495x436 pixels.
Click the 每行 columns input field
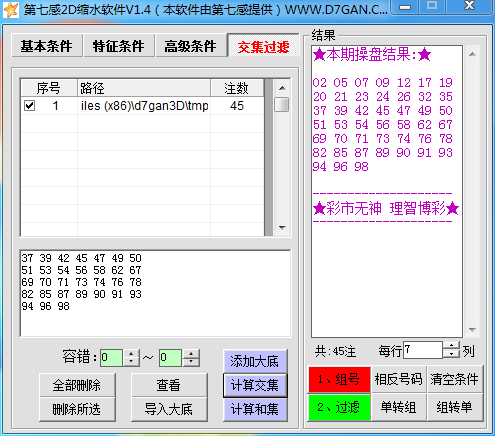click(423, 350)
